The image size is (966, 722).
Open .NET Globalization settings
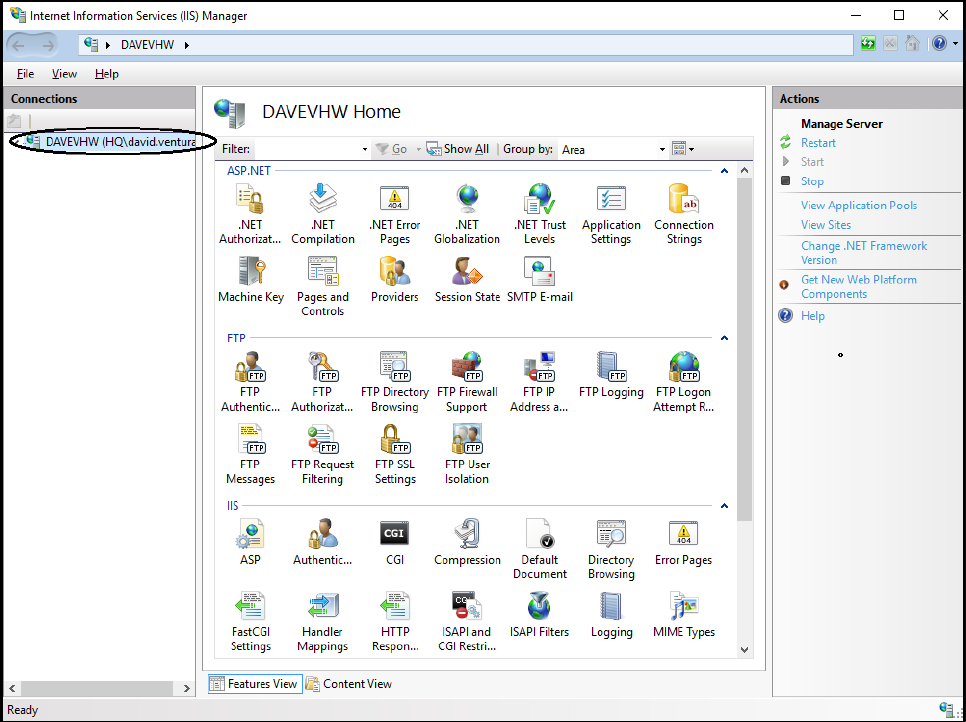tap(467, 214)
